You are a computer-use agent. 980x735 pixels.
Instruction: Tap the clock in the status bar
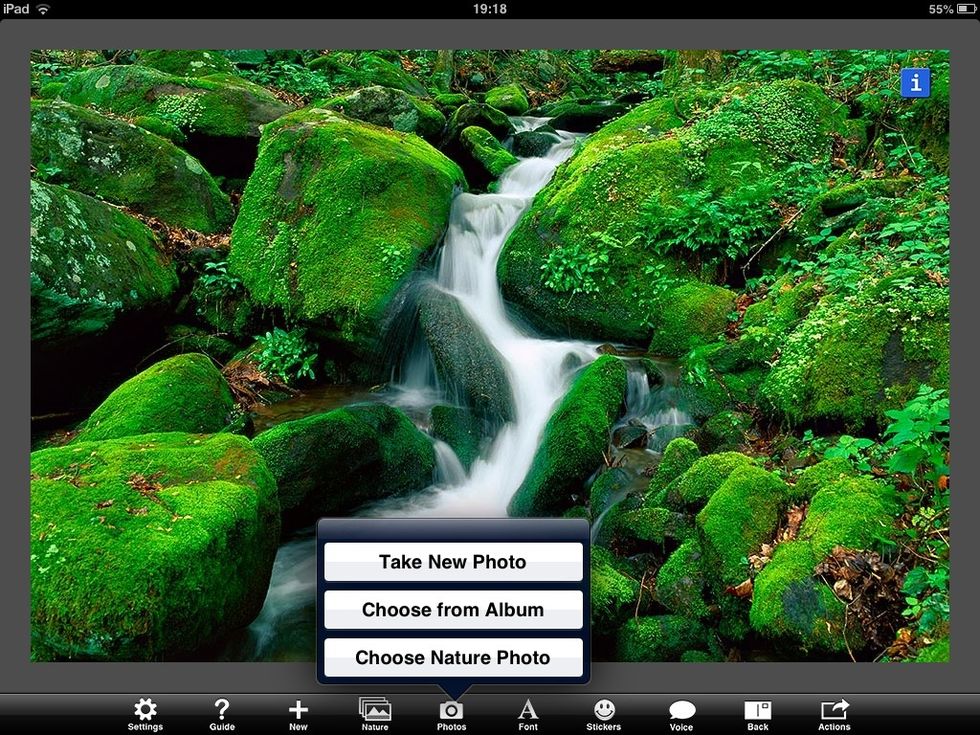click(489, 9)
